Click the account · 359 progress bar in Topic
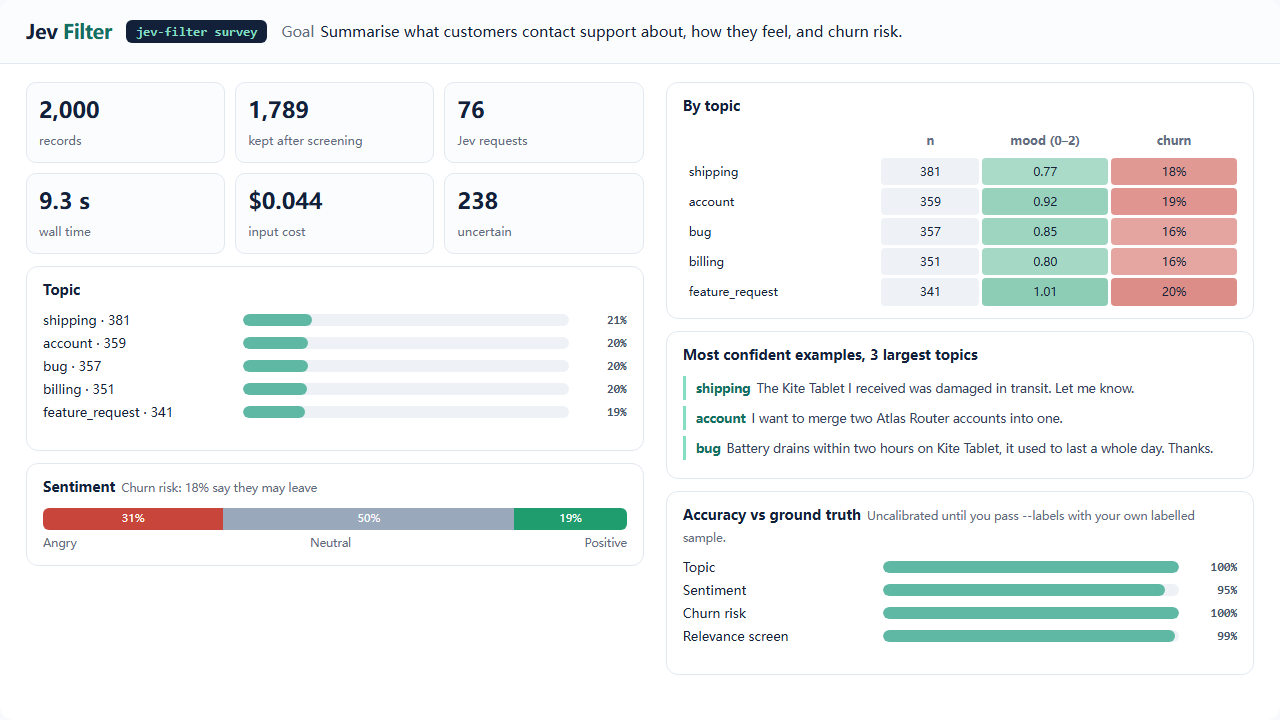Screen dimensions: 1280x720 click(x=406, y=343)
